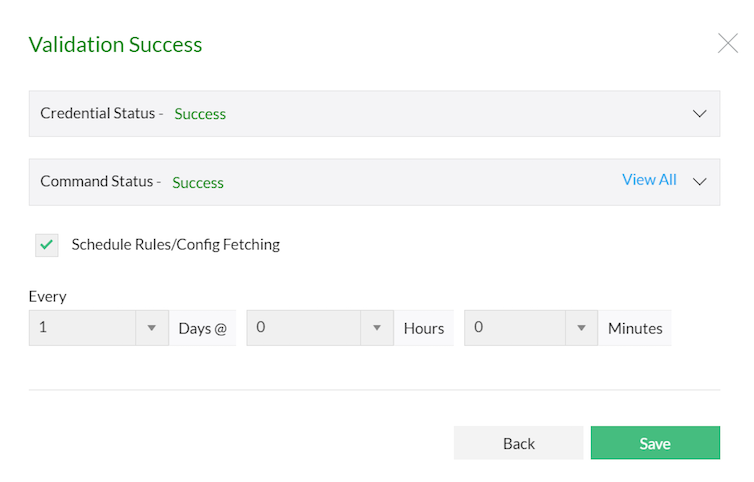
Task: Click the Days value field showing 1
Action: pos(82,327)
